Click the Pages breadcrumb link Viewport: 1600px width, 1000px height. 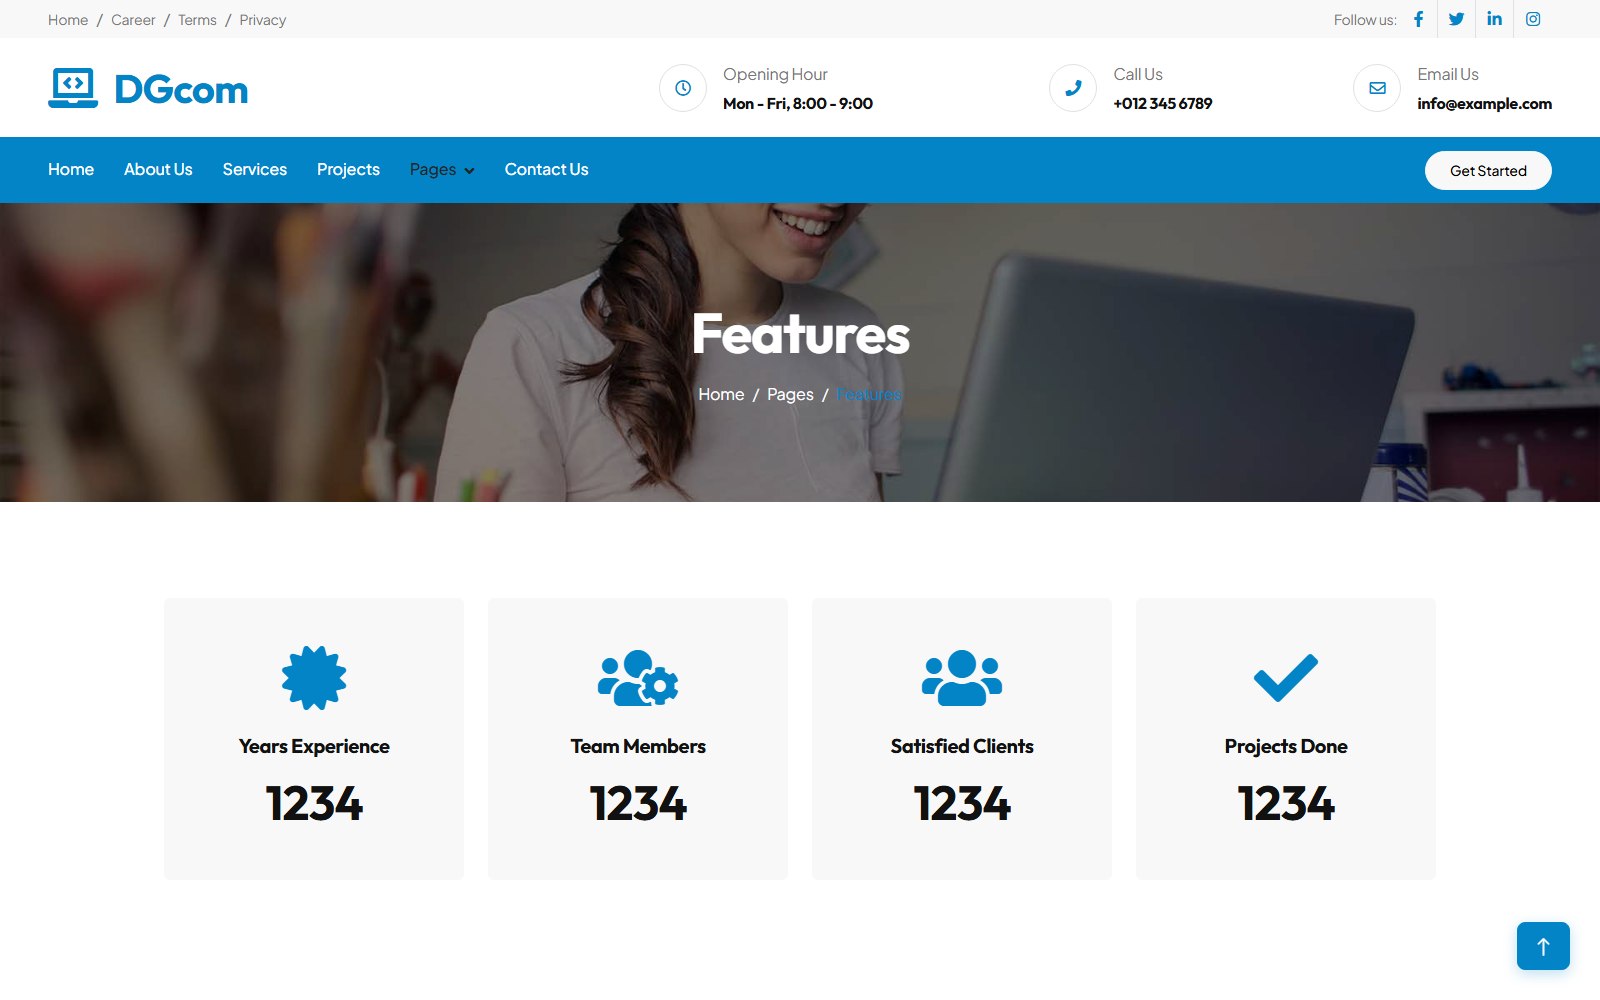coord(790,395)
